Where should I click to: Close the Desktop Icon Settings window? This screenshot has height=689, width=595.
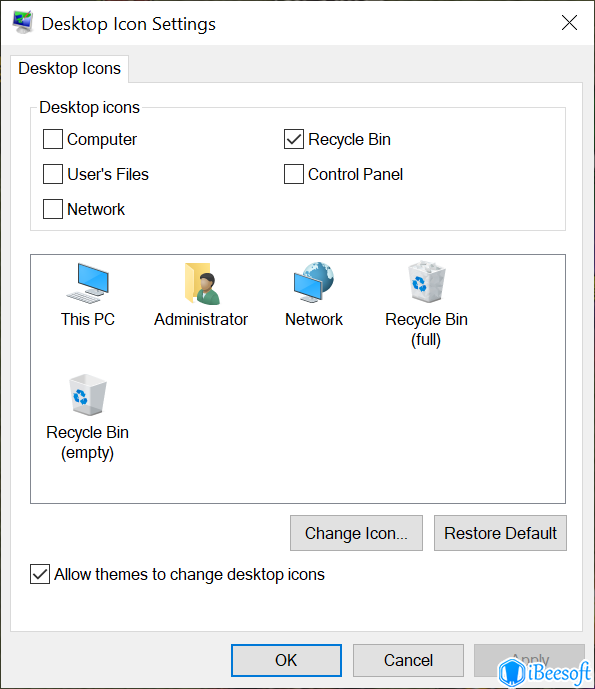point(570,22)
